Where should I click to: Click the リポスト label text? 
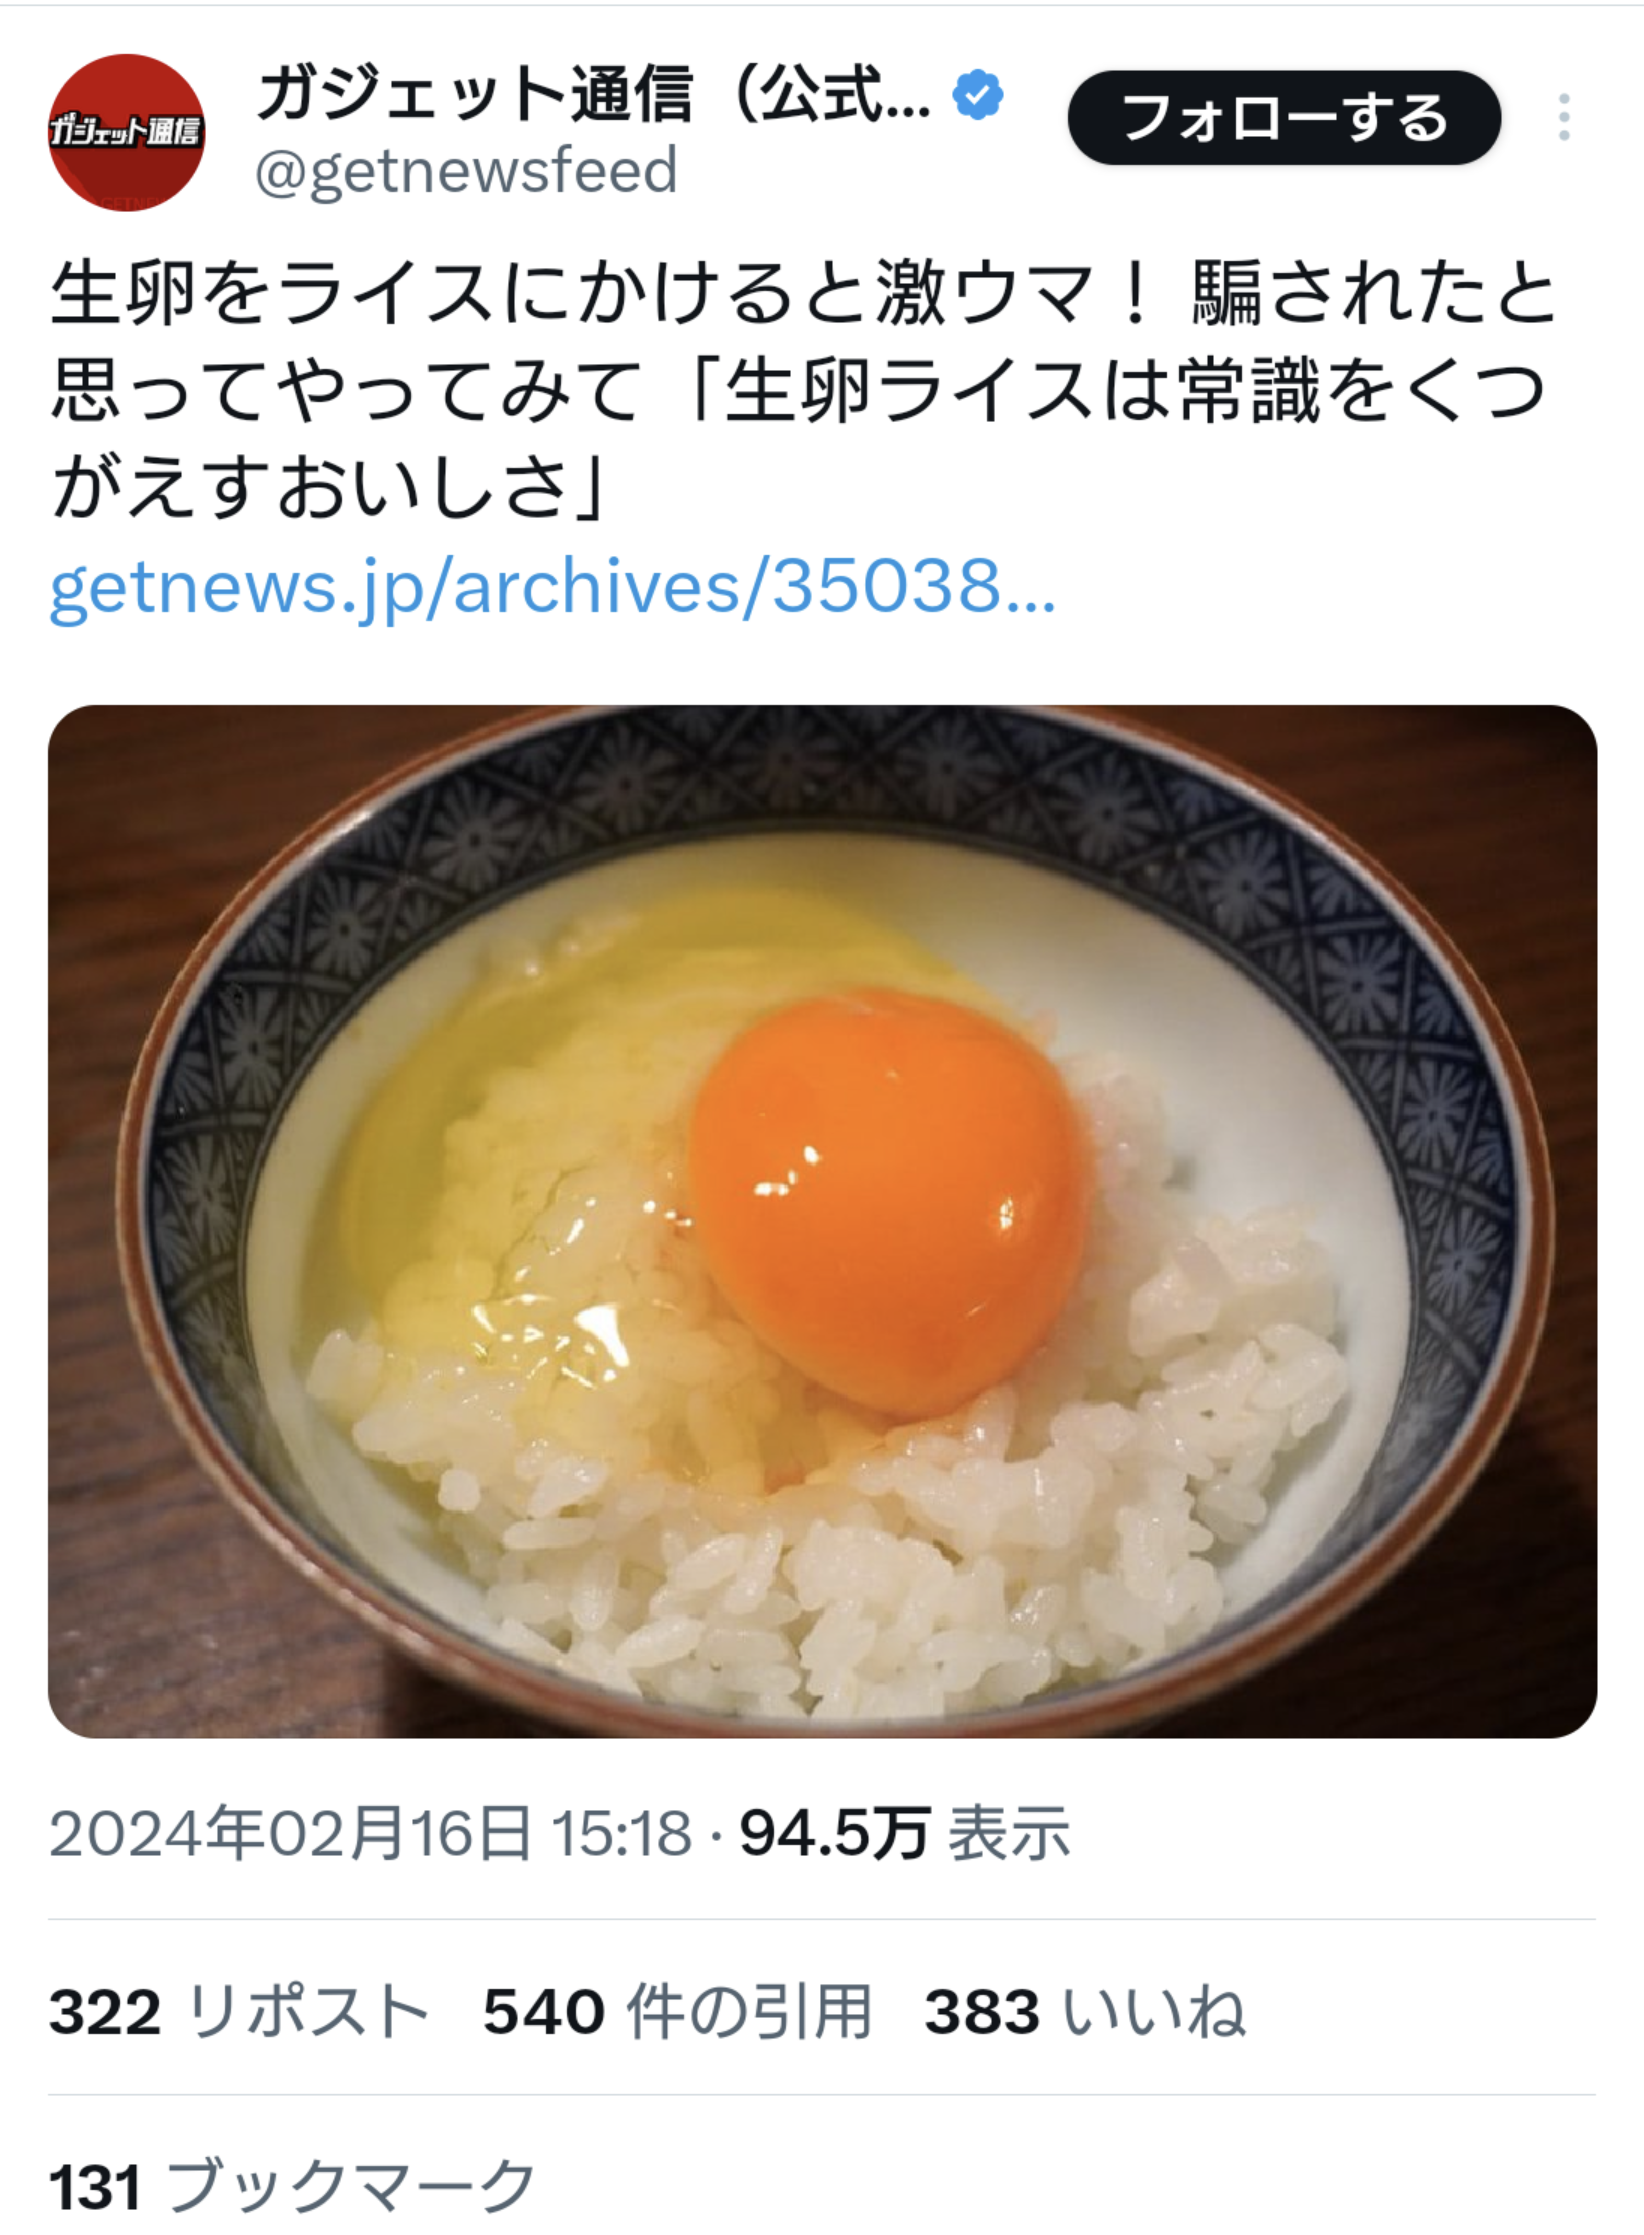tap(308, 2012)
